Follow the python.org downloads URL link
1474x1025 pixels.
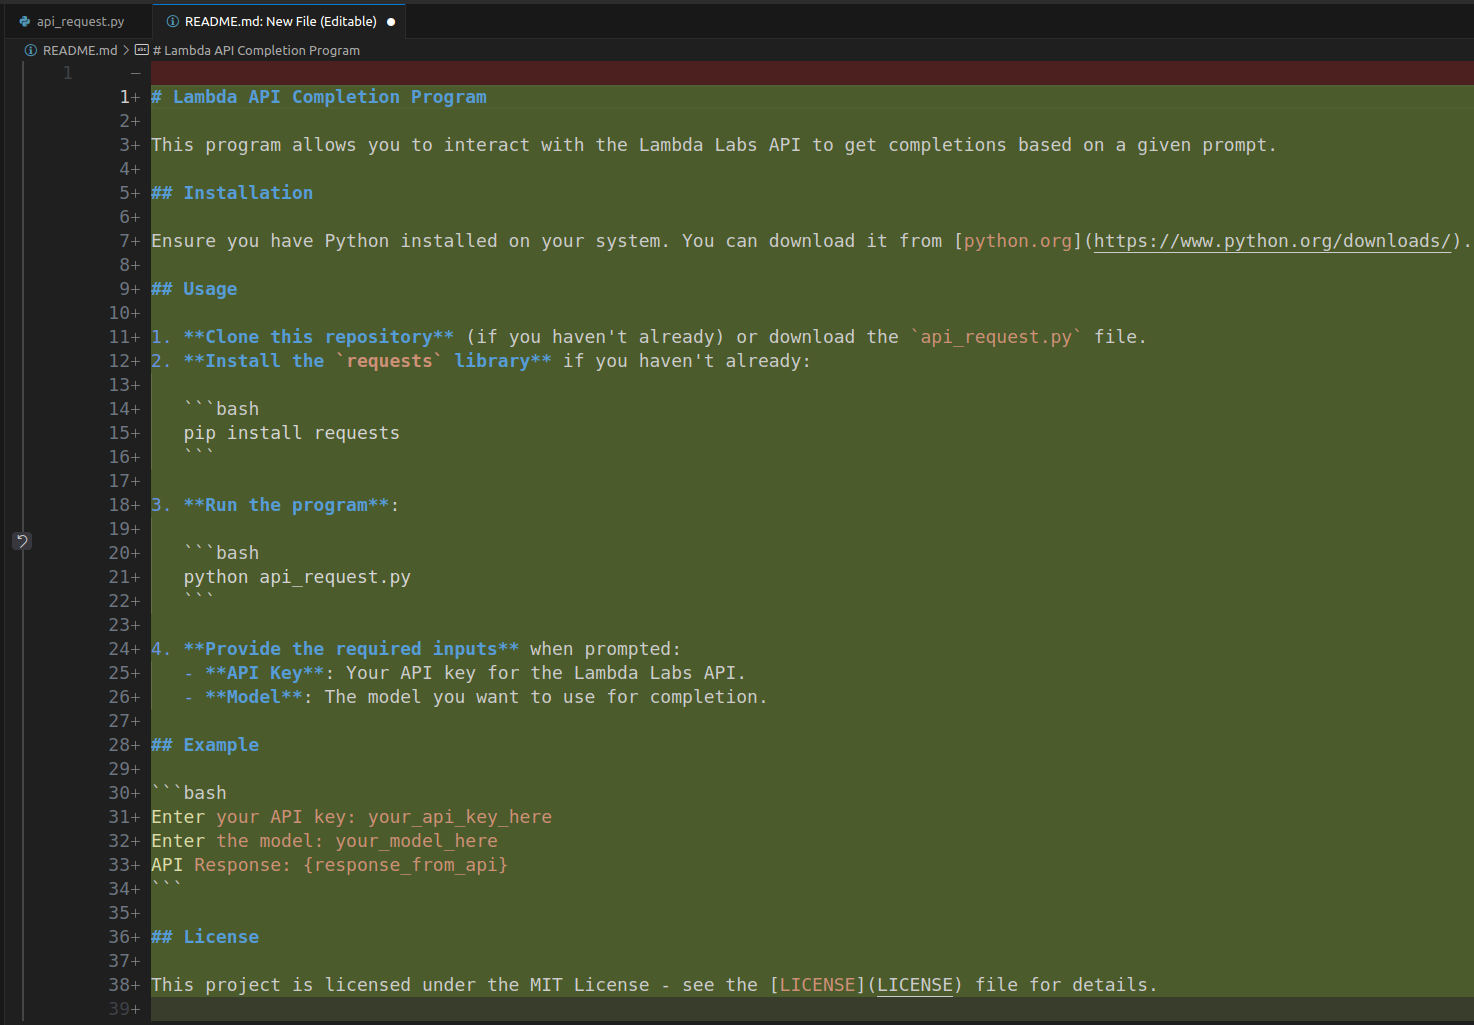pyautogui.click(x=1271, y=241)
